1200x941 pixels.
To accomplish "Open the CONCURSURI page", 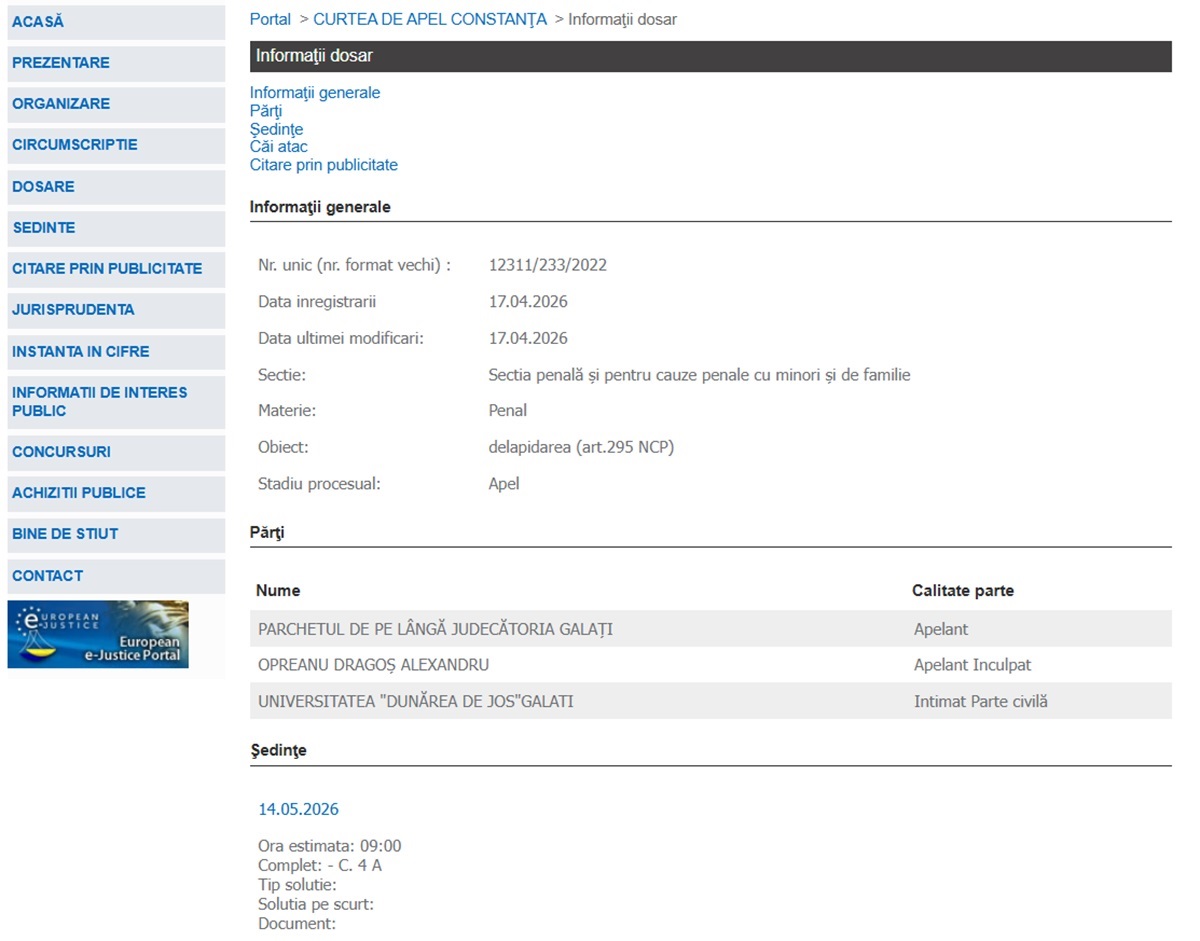I will coord(116,452).
